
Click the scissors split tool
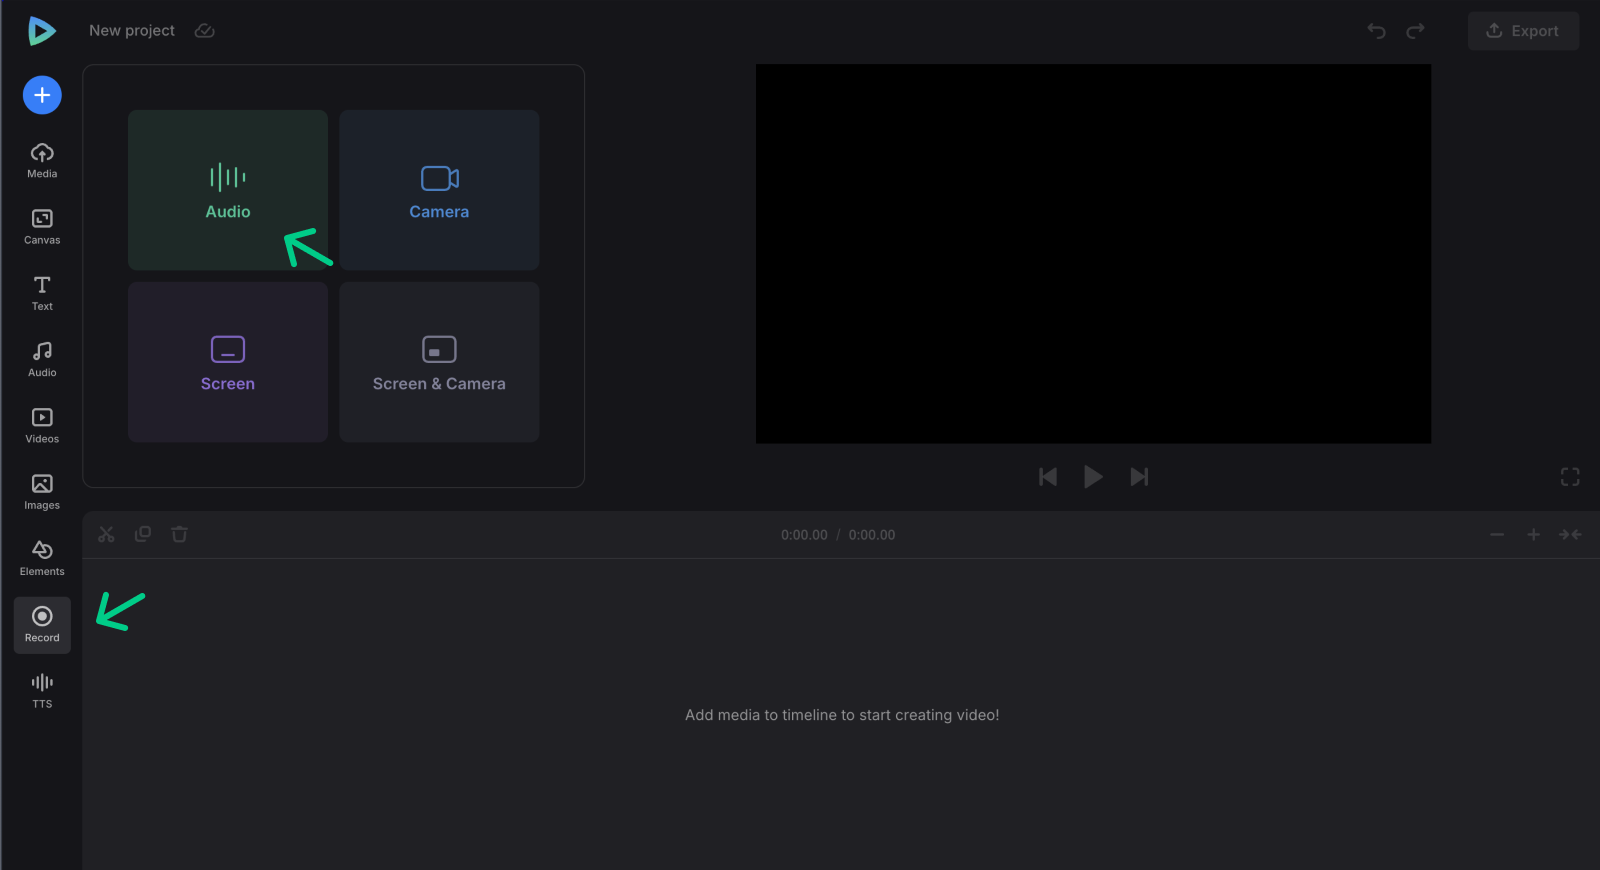coord(106,534)
